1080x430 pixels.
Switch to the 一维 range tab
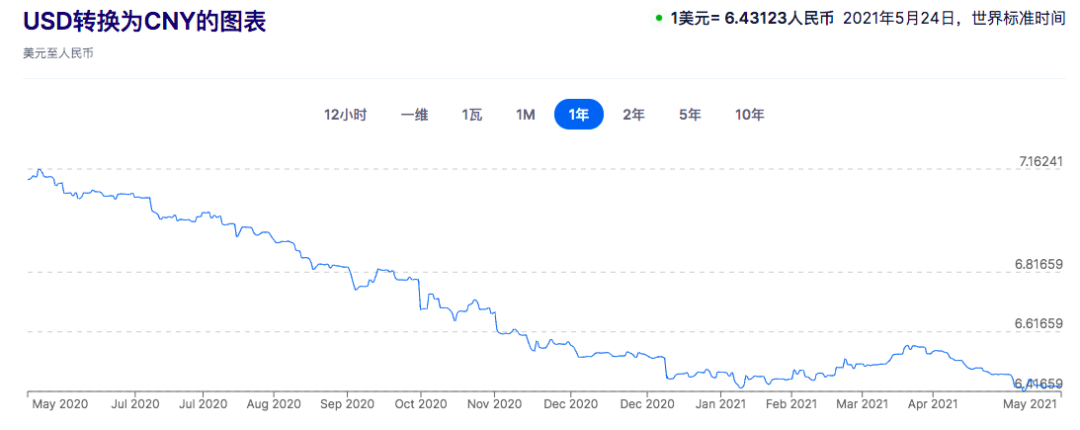click(x=414, y=115)
